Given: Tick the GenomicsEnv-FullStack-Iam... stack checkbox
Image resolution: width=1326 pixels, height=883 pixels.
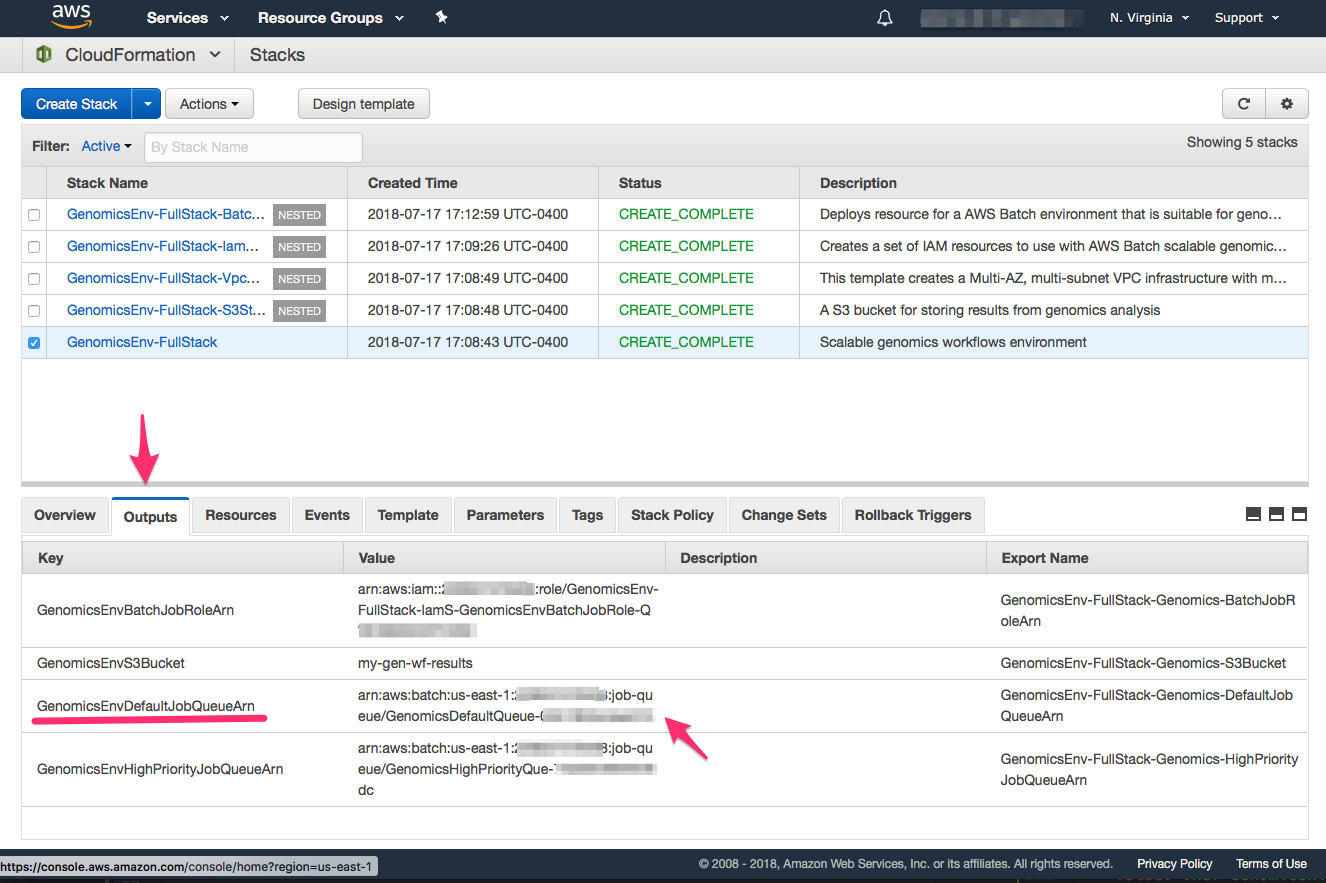Looking at the screenshot, I should click(x=35, y=247).
